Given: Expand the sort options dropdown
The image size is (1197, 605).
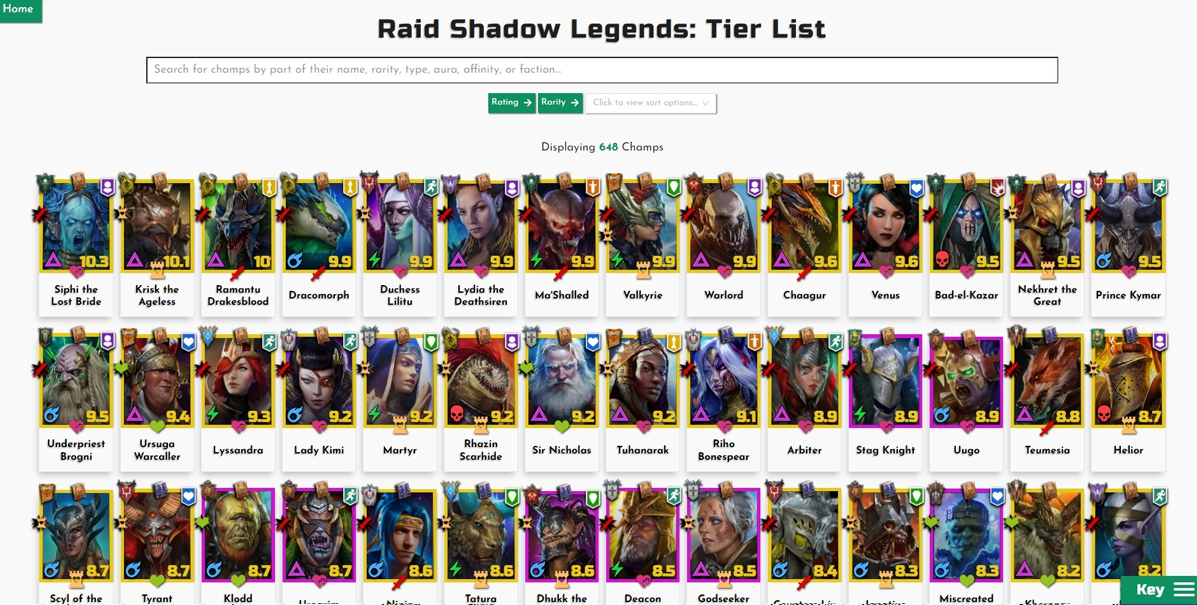Looking at the screenshot, I should tap(650, 103).
